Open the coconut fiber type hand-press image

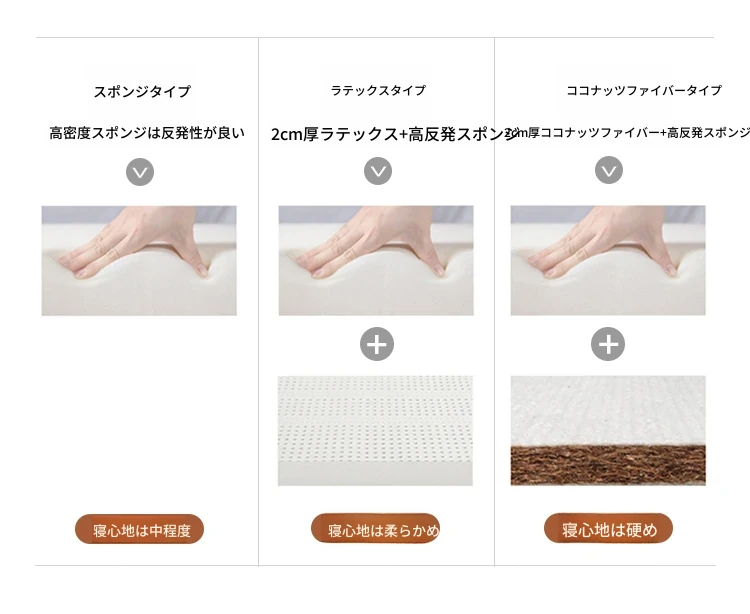tap(608, 261)
